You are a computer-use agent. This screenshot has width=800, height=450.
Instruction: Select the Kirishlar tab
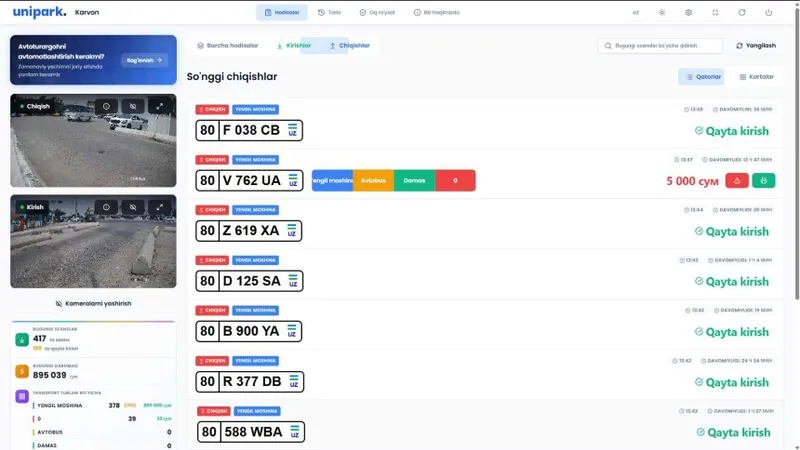coord(294,45)
